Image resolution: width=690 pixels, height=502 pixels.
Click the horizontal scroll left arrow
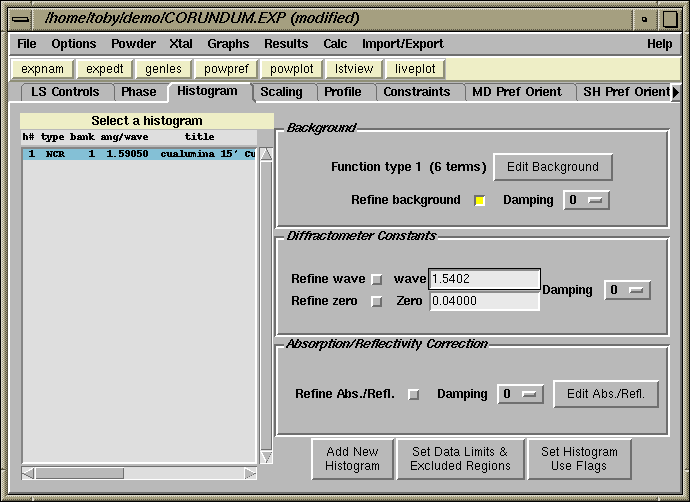[28, 473]
